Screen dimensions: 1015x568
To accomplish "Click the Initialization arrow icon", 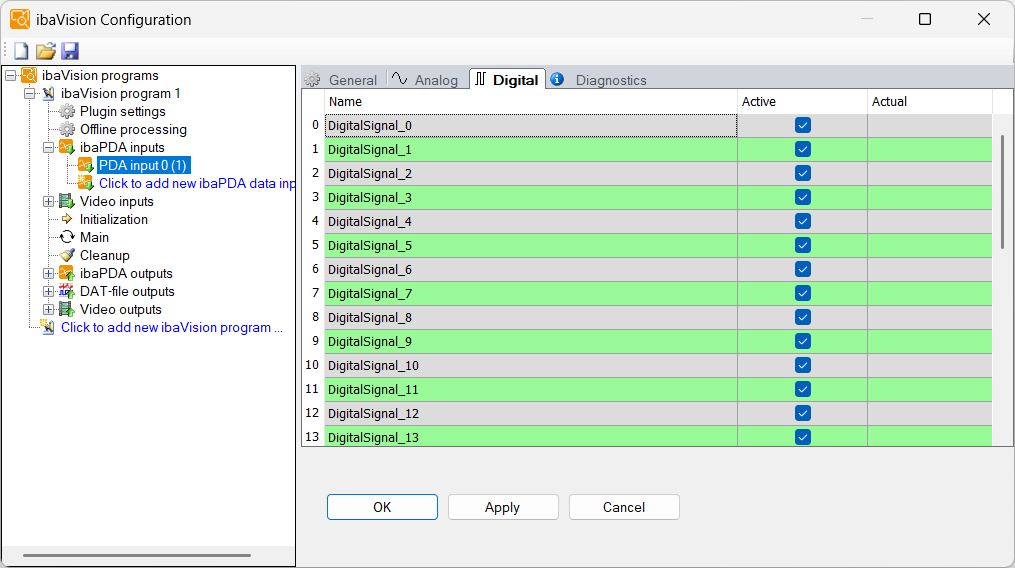I will point(67,219).
